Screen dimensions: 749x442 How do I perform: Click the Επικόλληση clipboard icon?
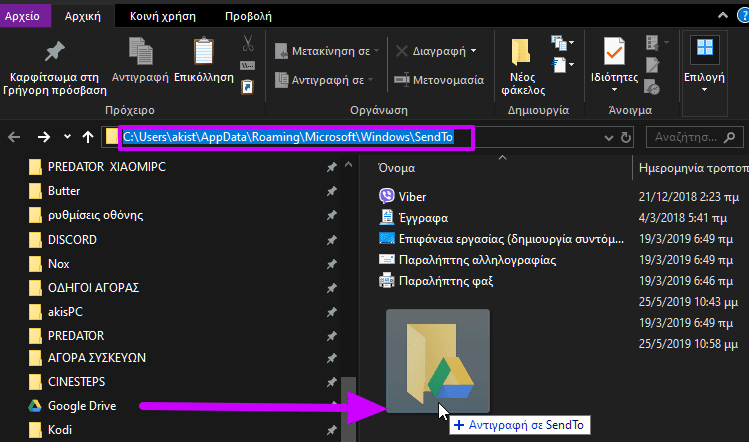click(203, 51)
